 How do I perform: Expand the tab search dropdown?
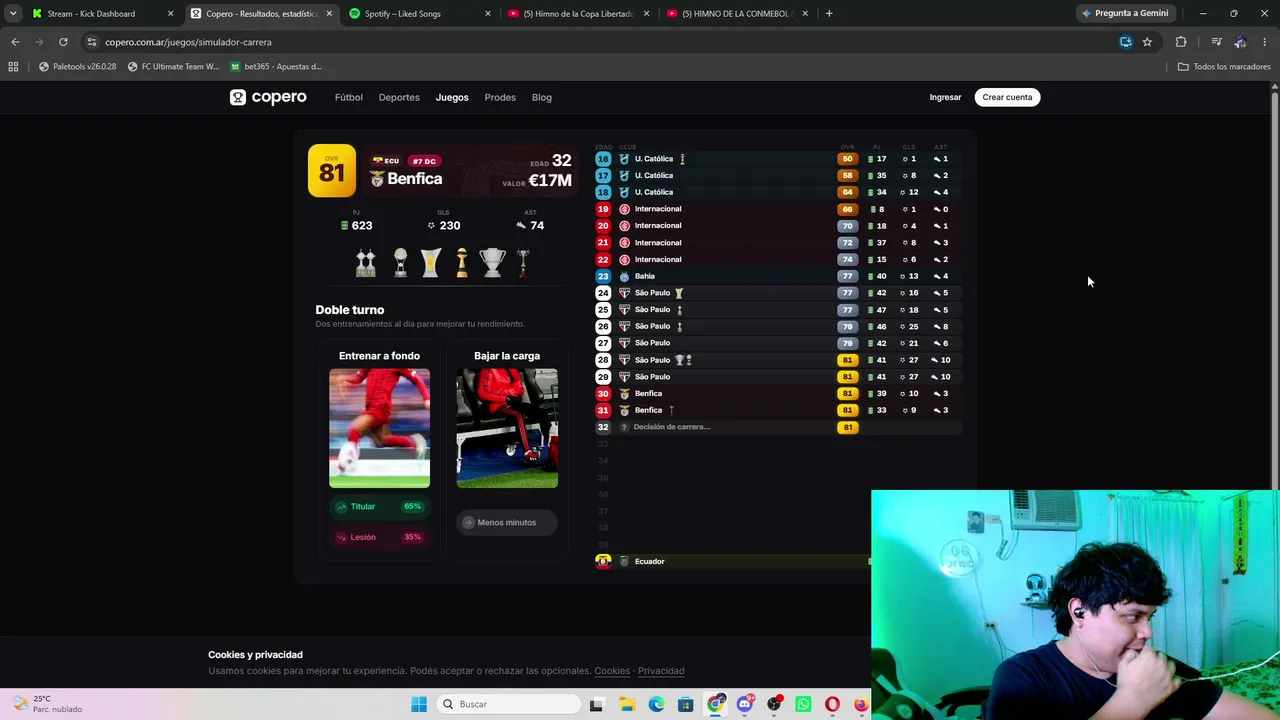coord(12,14)
